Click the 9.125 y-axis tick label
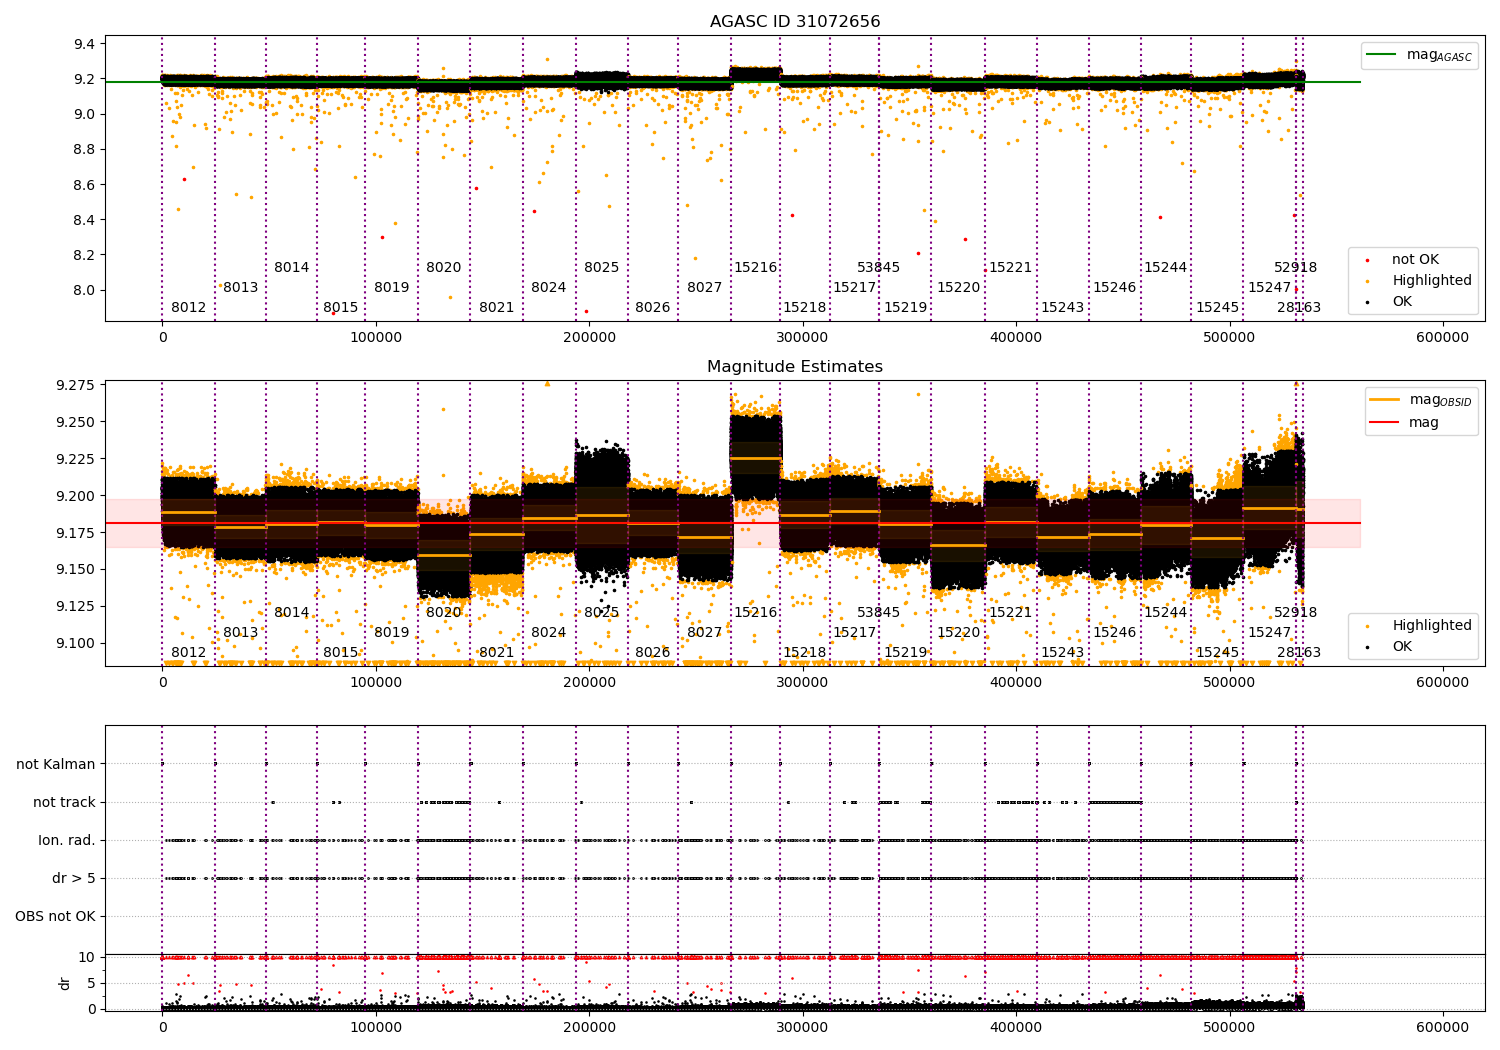The width and height of the screenshot is (1500, 1050). point(76,607)
